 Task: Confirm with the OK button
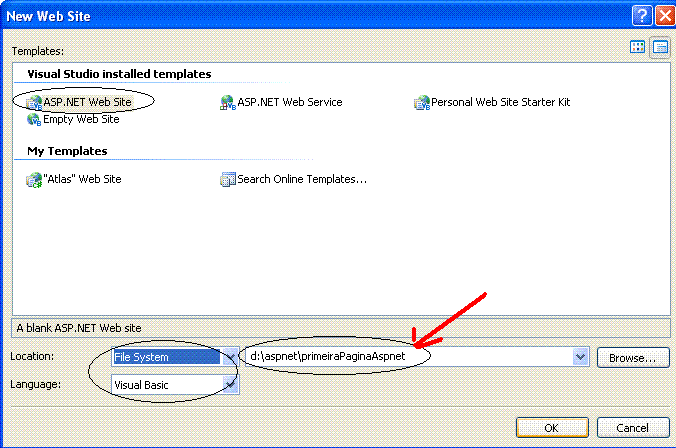[x=552, y=427]
